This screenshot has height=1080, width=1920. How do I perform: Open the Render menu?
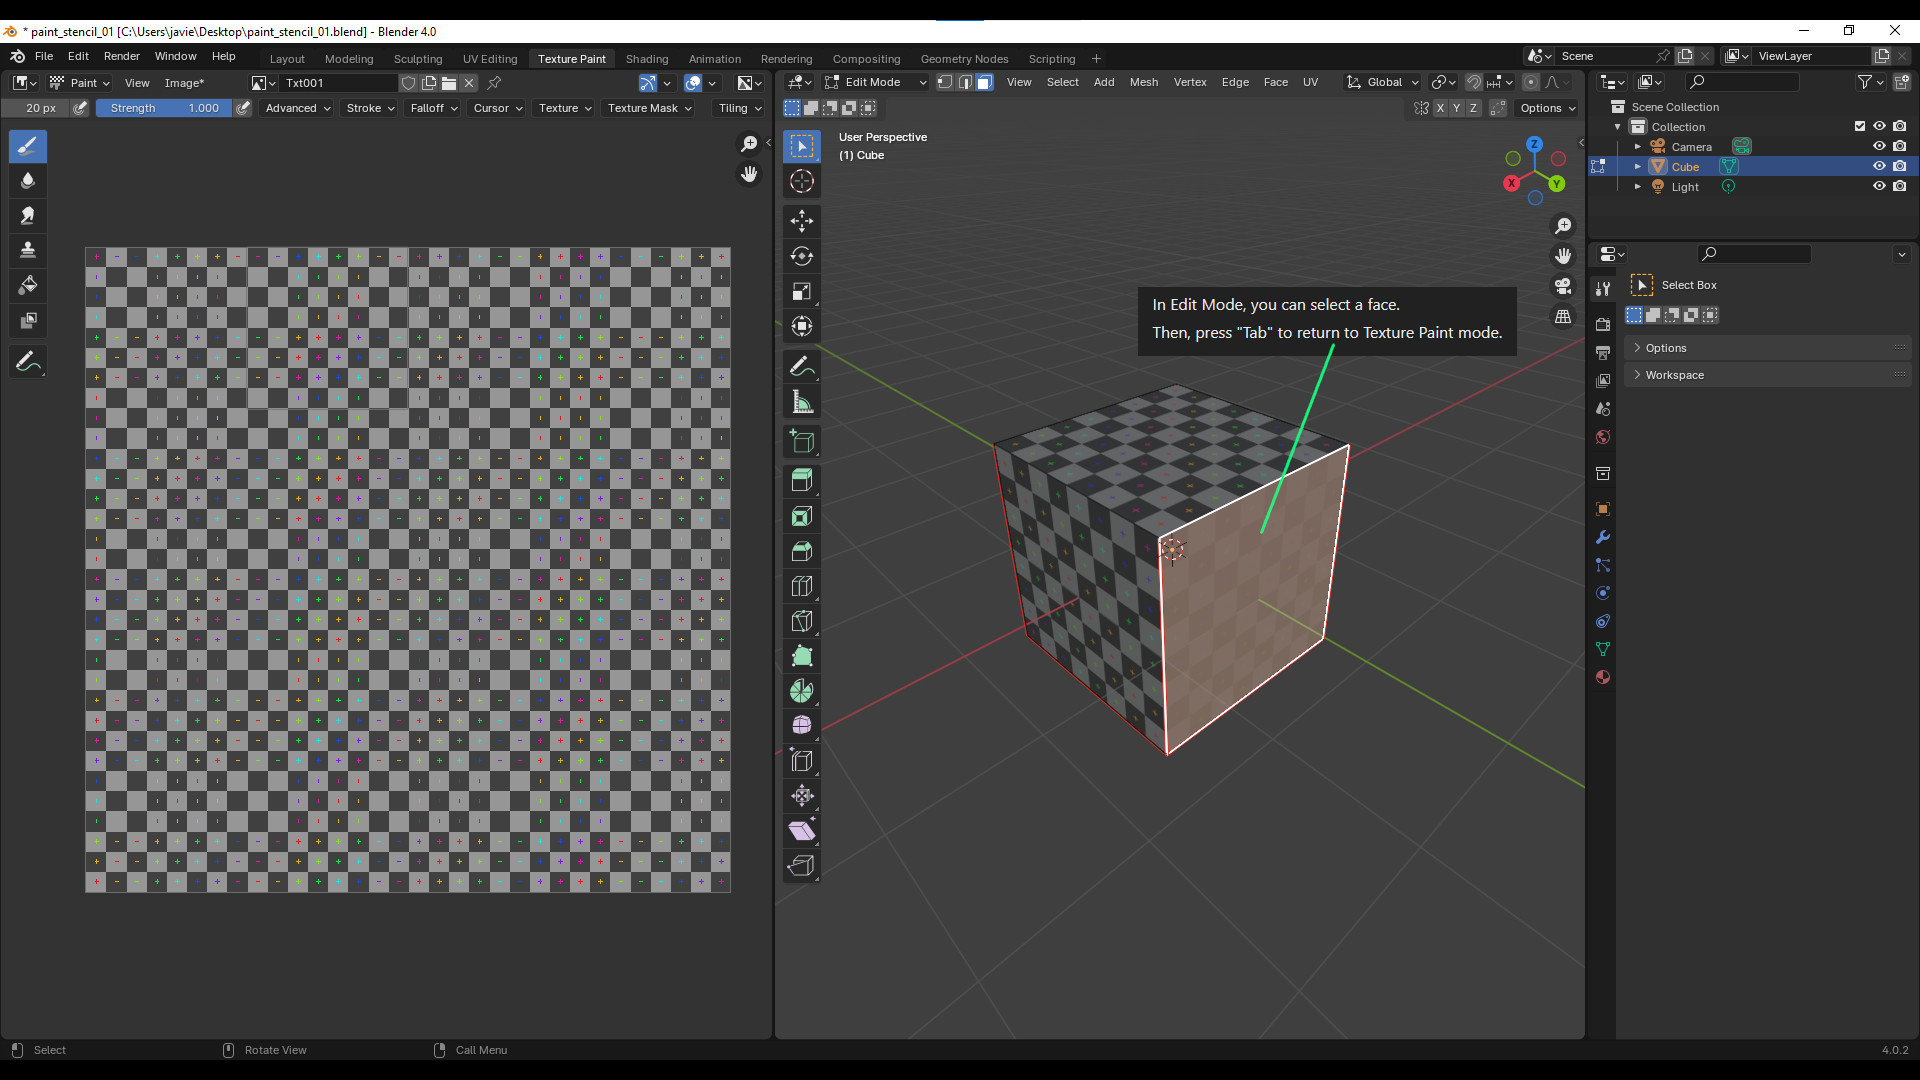pos(122,56)
